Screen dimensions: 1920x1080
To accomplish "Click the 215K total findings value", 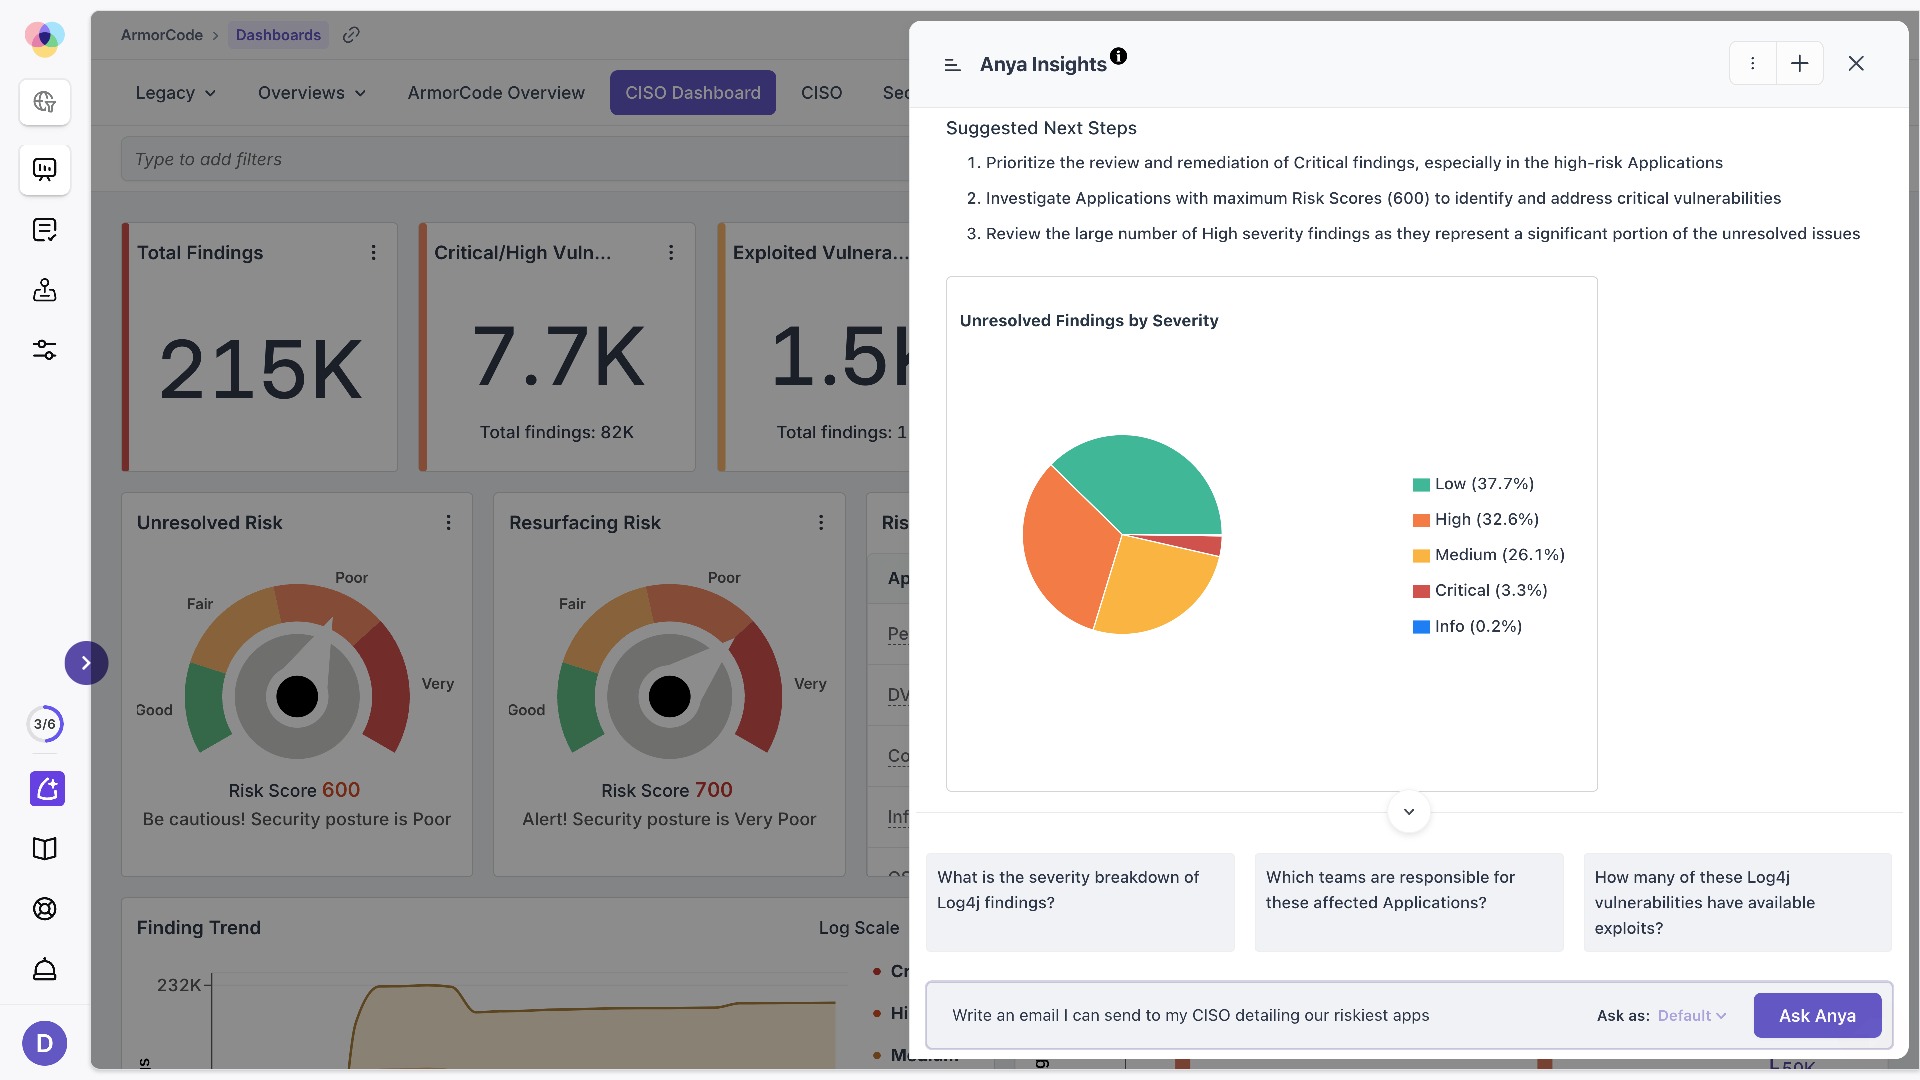I will click(261, 370).
